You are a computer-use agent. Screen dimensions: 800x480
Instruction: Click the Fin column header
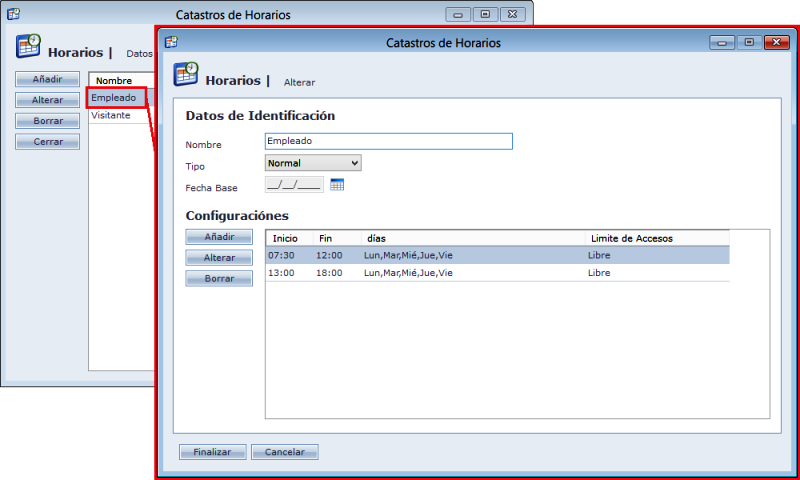[337, 238]
